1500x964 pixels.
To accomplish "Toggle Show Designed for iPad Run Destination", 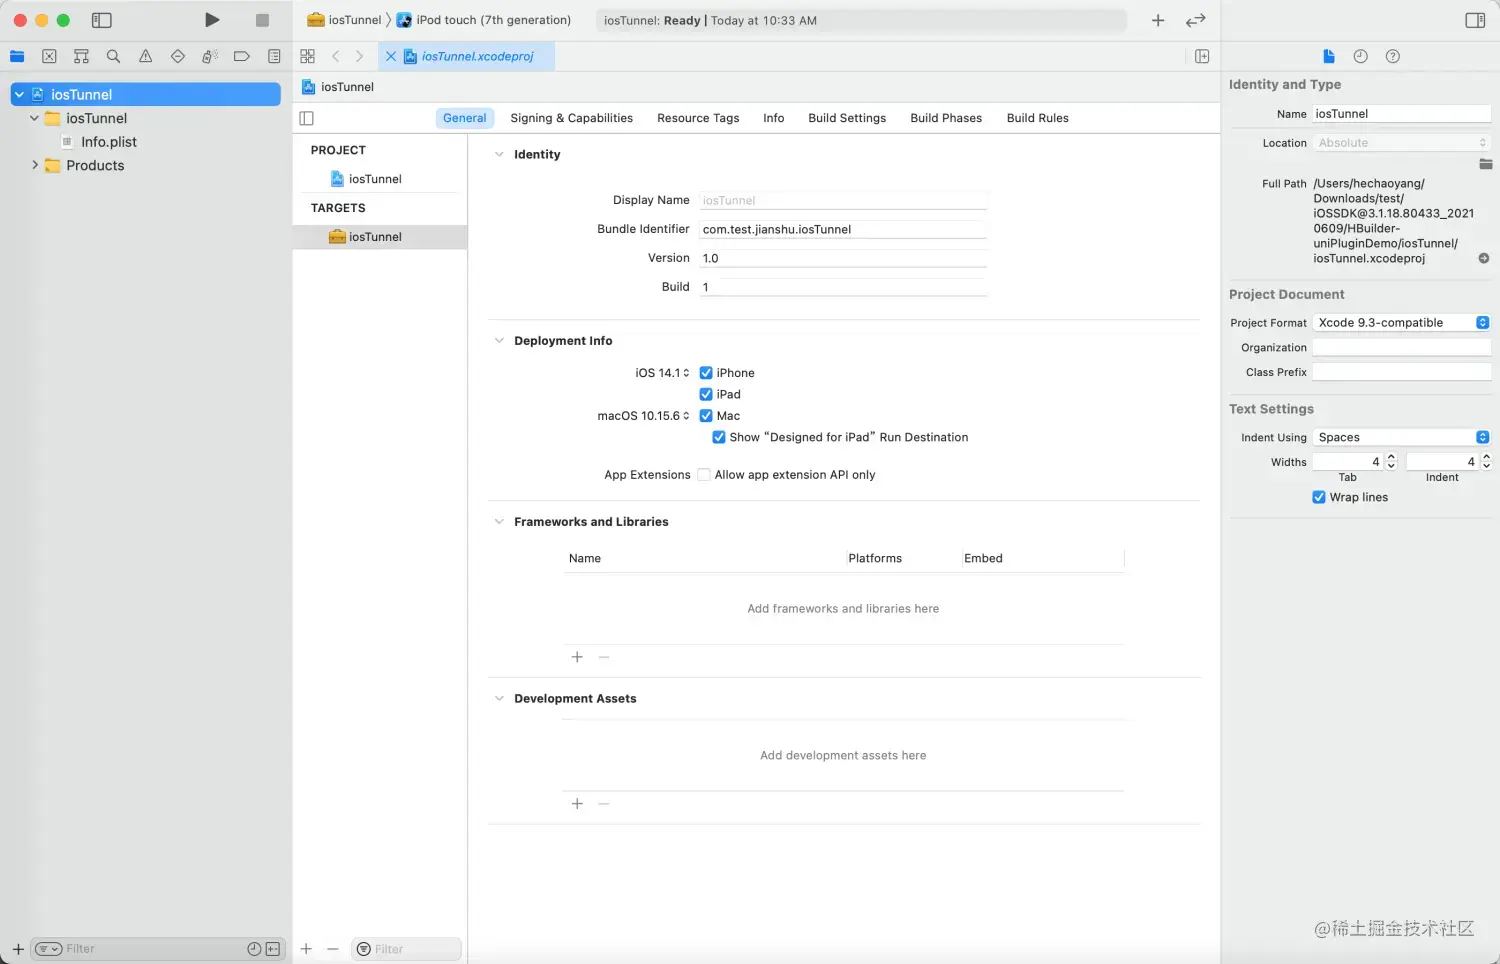I will (719, 437).
